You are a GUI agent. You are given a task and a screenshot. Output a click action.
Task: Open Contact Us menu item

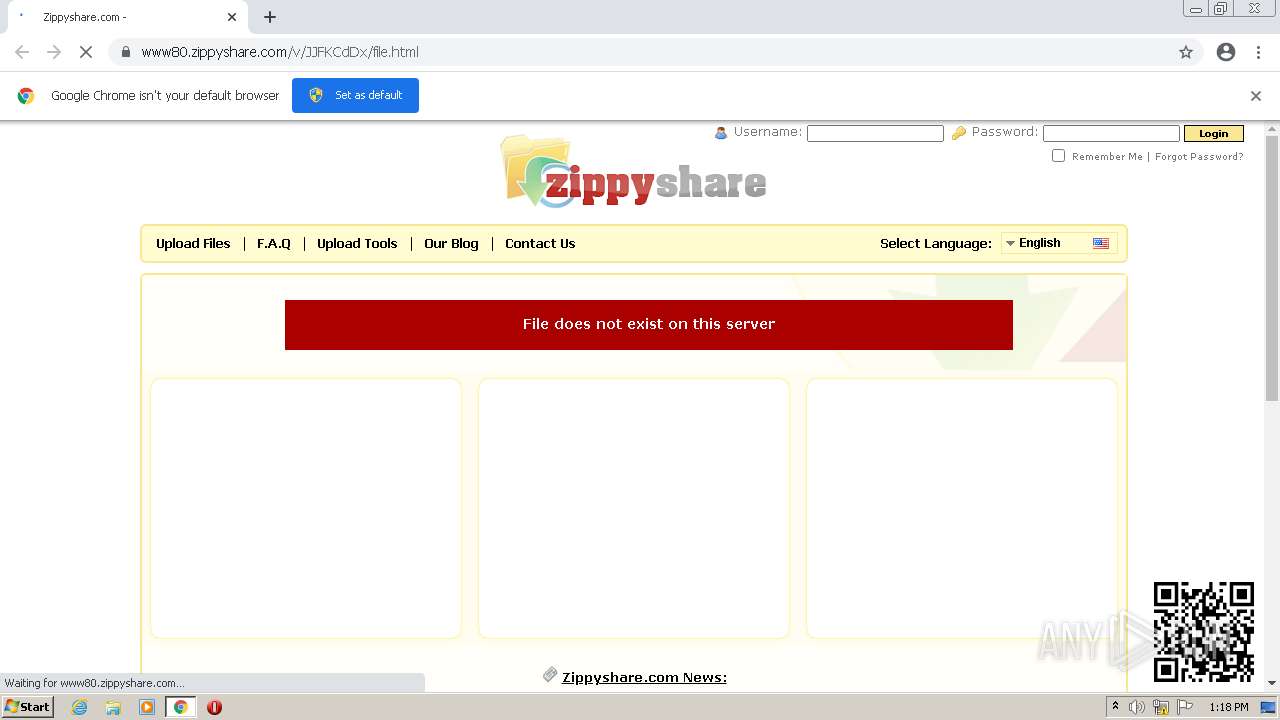(540, 243)
